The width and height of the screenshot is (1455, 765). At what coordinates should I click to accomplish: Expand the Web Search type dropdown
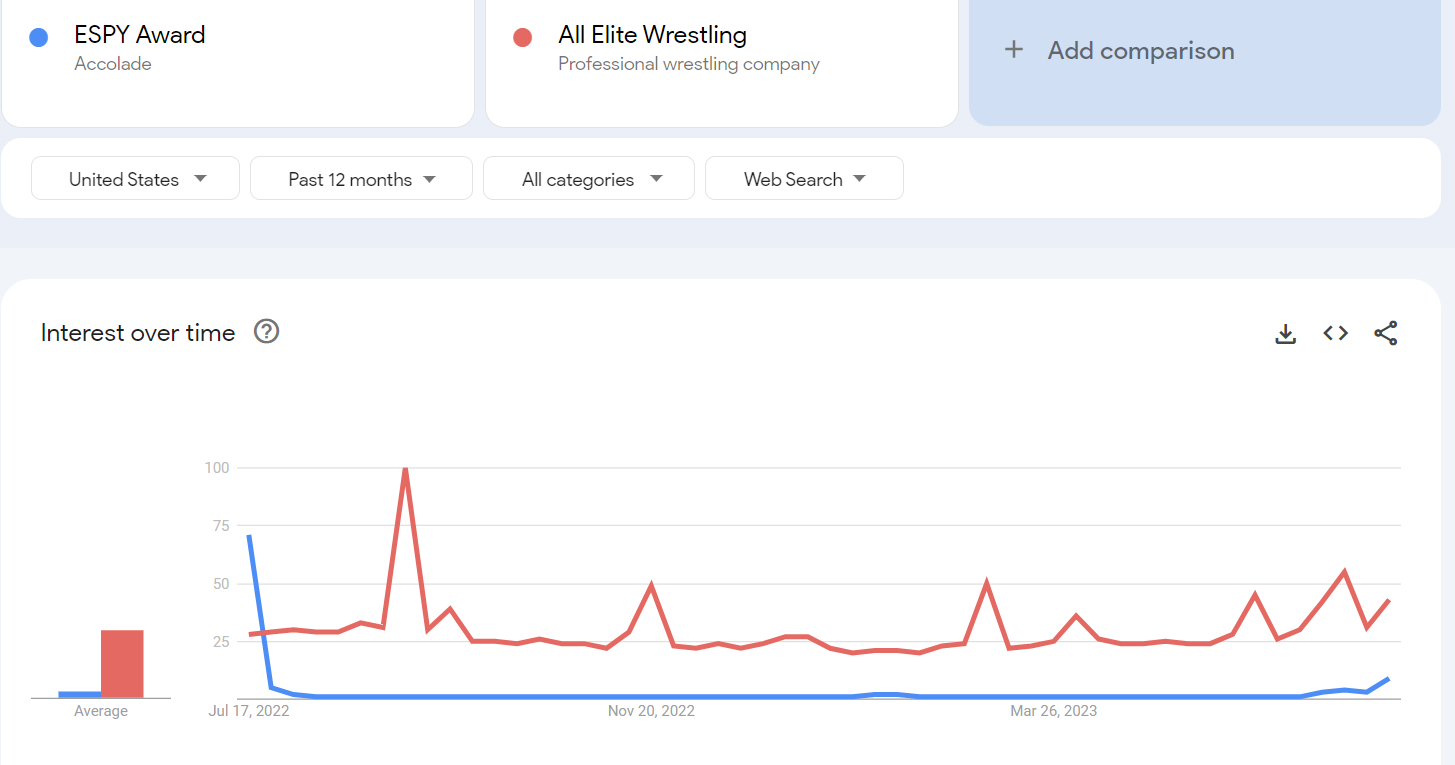point(804,179)
